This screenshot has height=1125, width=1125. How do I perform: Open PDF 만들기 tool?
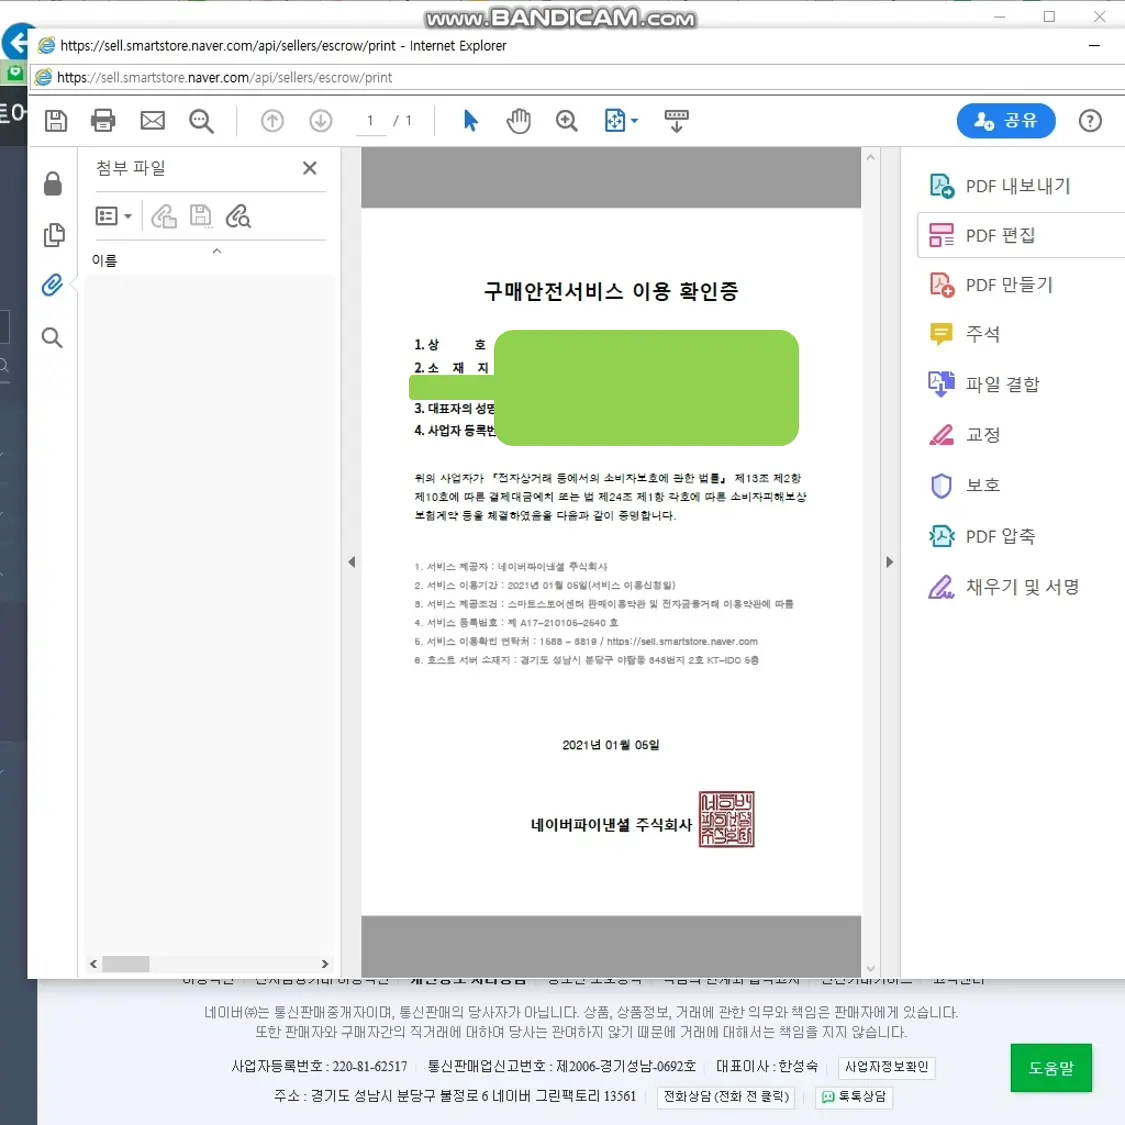991,285
